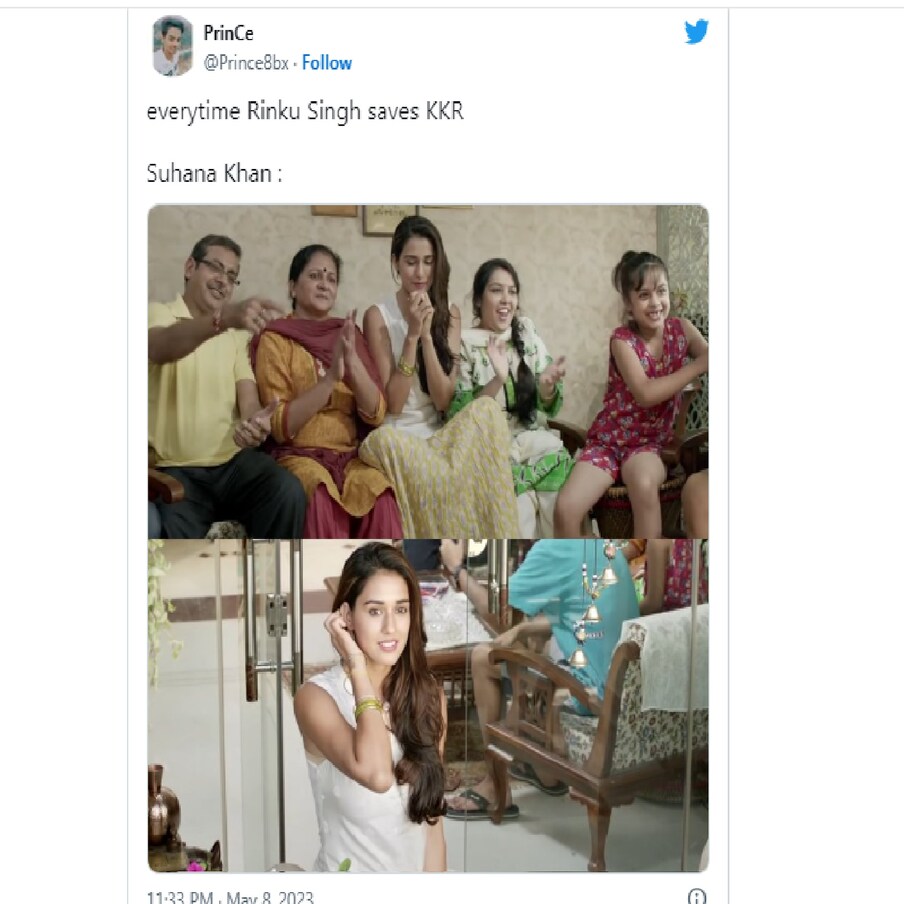904x904 pixels.
Task: View the lower photo of woman in white
Action: (x=428, y=705)
